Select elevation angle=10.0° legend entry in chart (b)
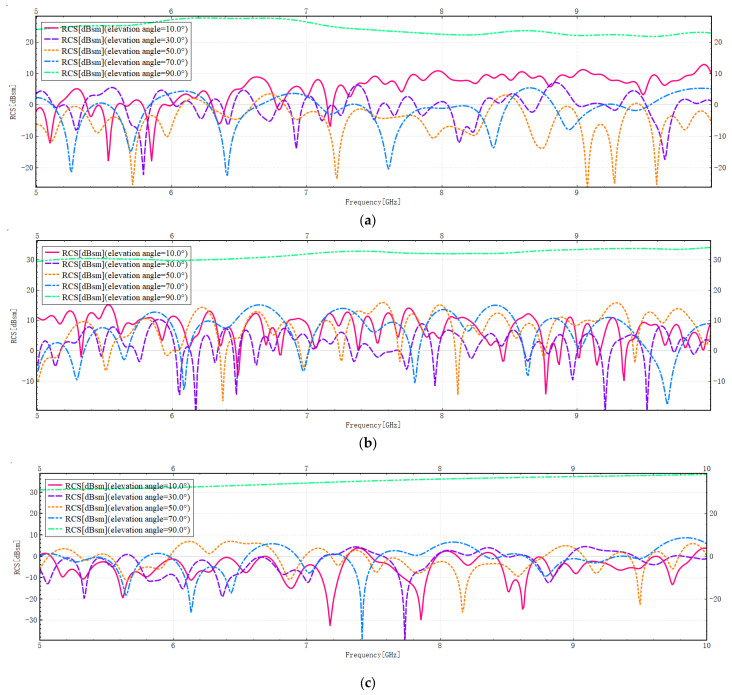Viewport: 732px width, 695px height. click(x=116, y=253)
